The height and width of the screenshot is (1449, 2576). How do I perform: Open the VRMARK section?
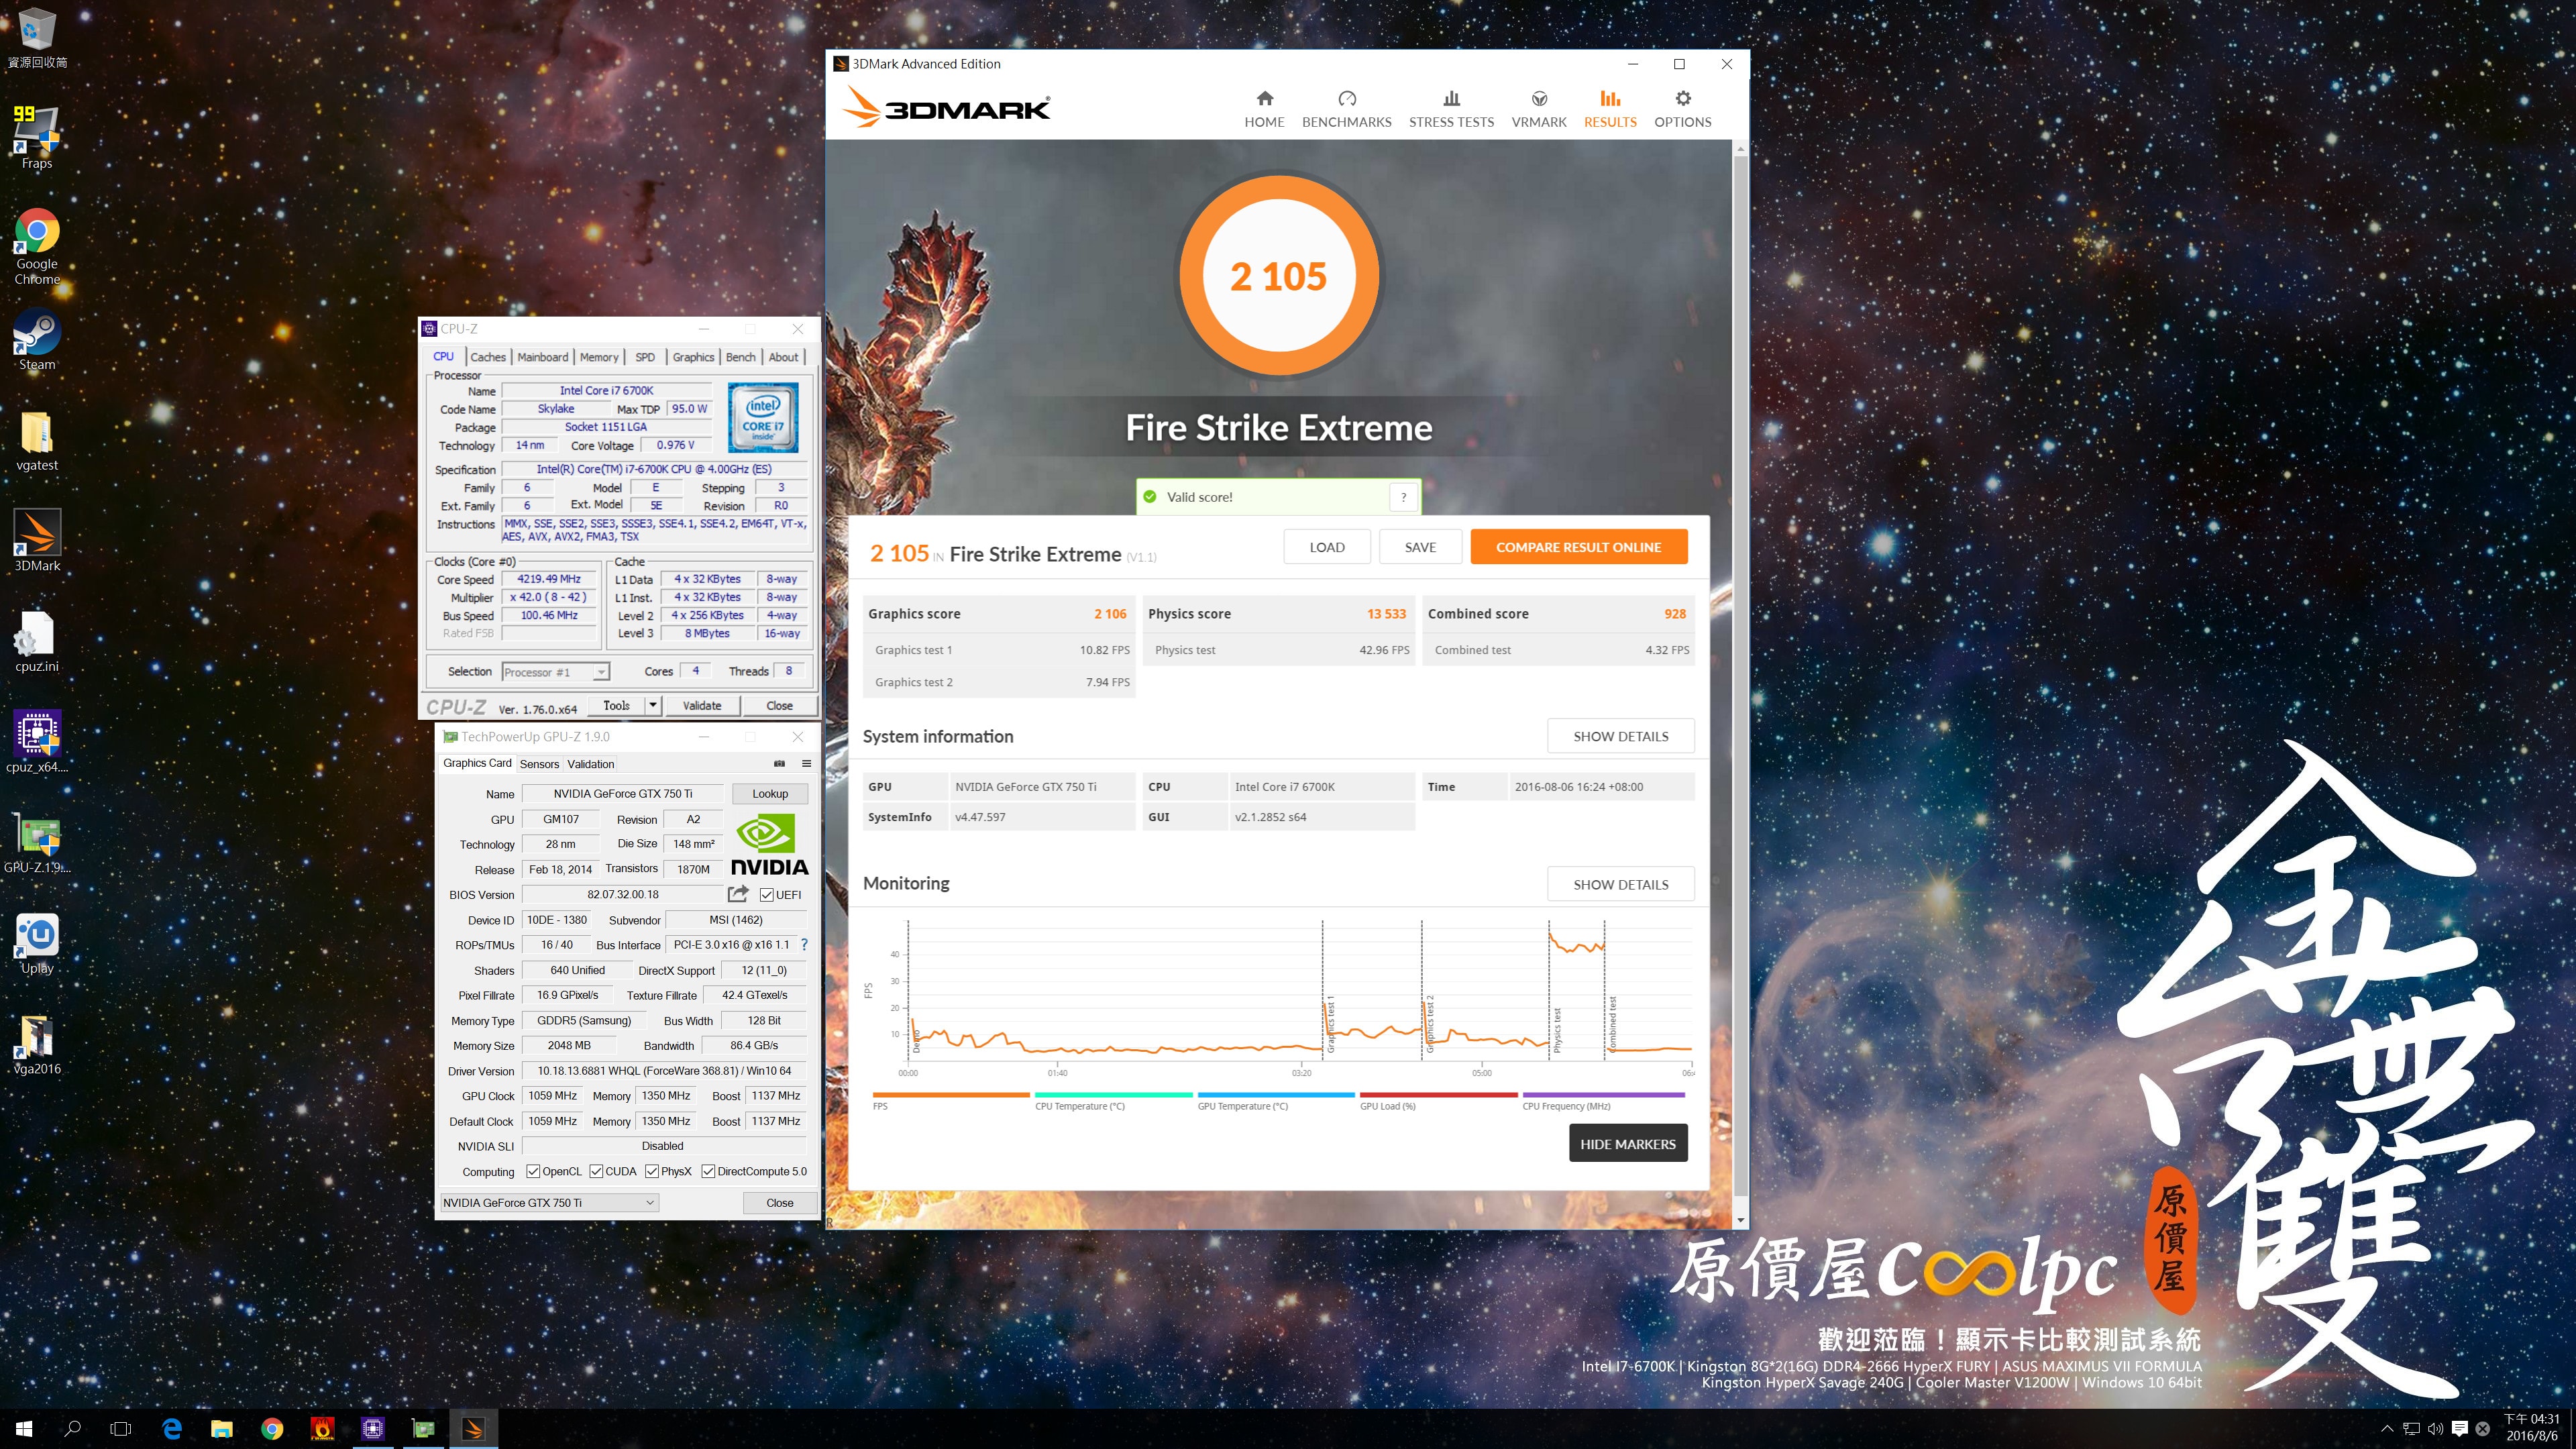[x=1538, y=109]
